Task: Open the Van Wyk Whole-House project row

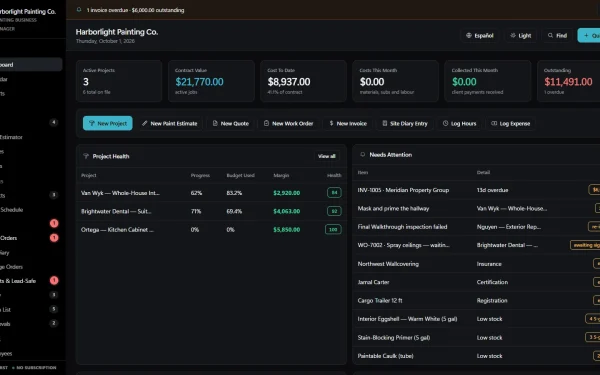Action: click(211, 193)
